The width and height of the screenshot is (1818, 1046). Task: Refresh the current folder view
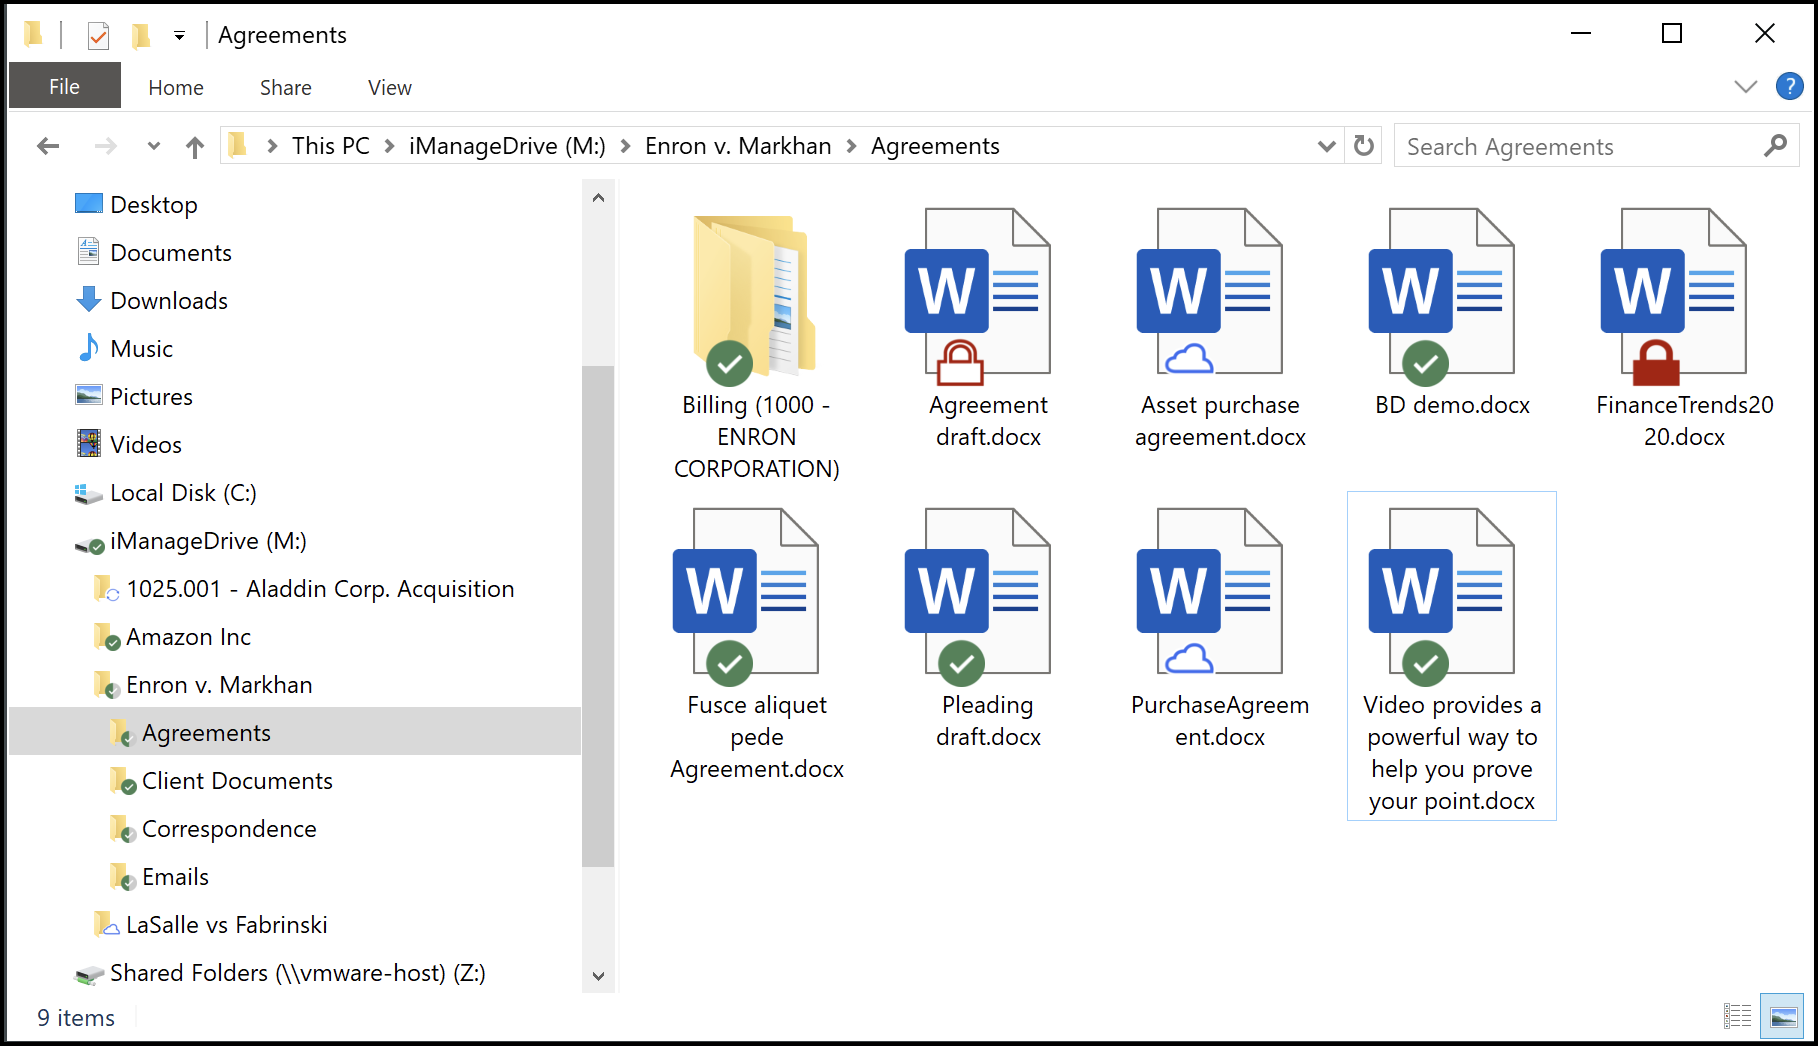coord(1363,146)
